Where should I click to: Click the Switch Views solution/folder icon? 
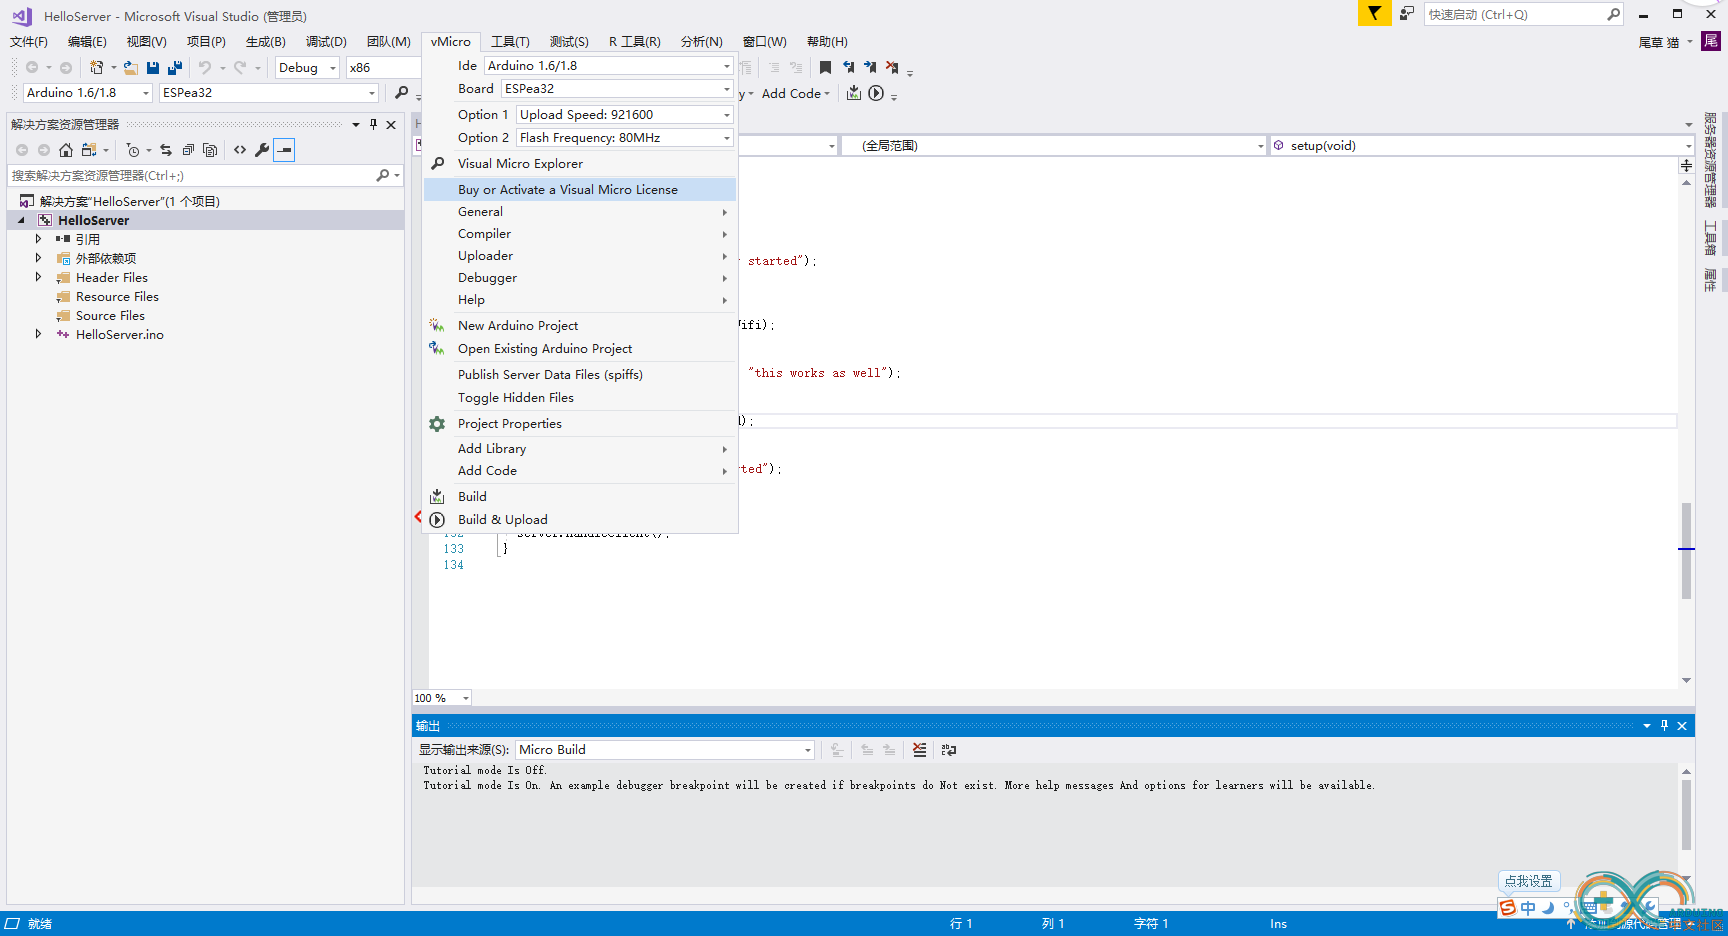(x=89, y=150)
